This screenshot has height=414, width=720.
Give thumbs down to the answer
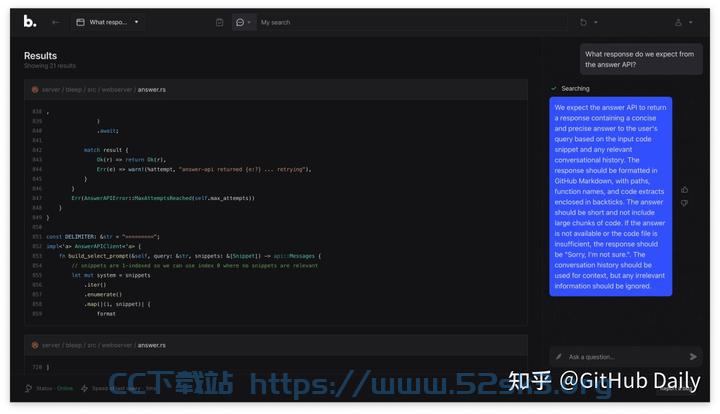tap(685, 203)
